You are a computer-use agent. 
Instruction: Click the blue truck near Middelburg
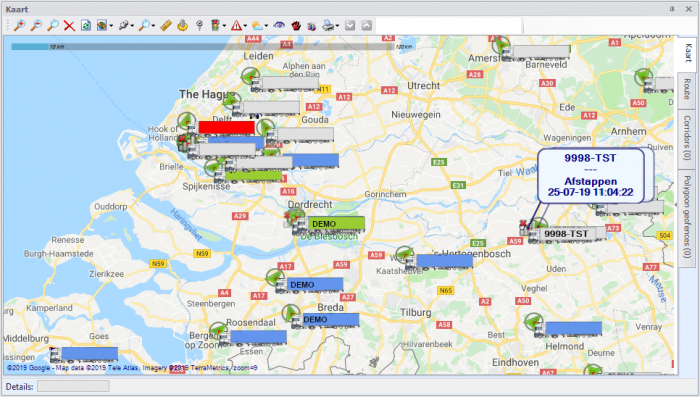tap(84, 355)
